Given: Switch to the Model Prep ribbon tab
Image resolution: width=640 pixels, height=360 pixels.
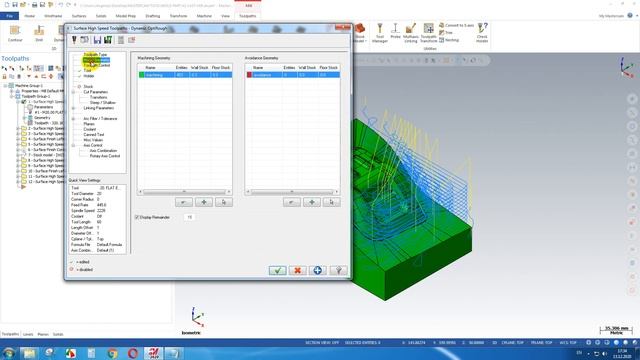Looking at the screenshot, I should click(125, 16).
